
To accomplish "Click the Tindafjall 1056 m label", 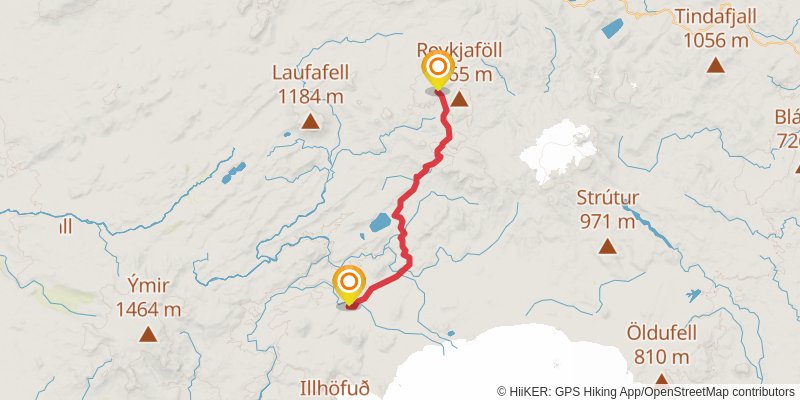I will (715, 28).
